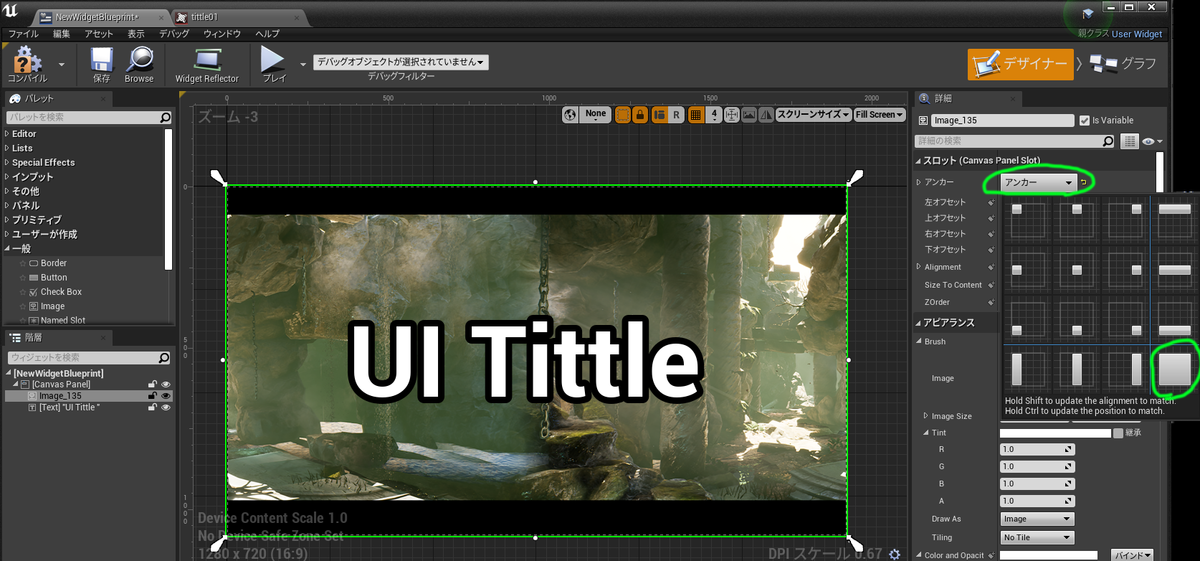Click the globe localization icon in viewport toolbar
The width and height of the screenshot is (1200, 561).
(x=570, y=115)
